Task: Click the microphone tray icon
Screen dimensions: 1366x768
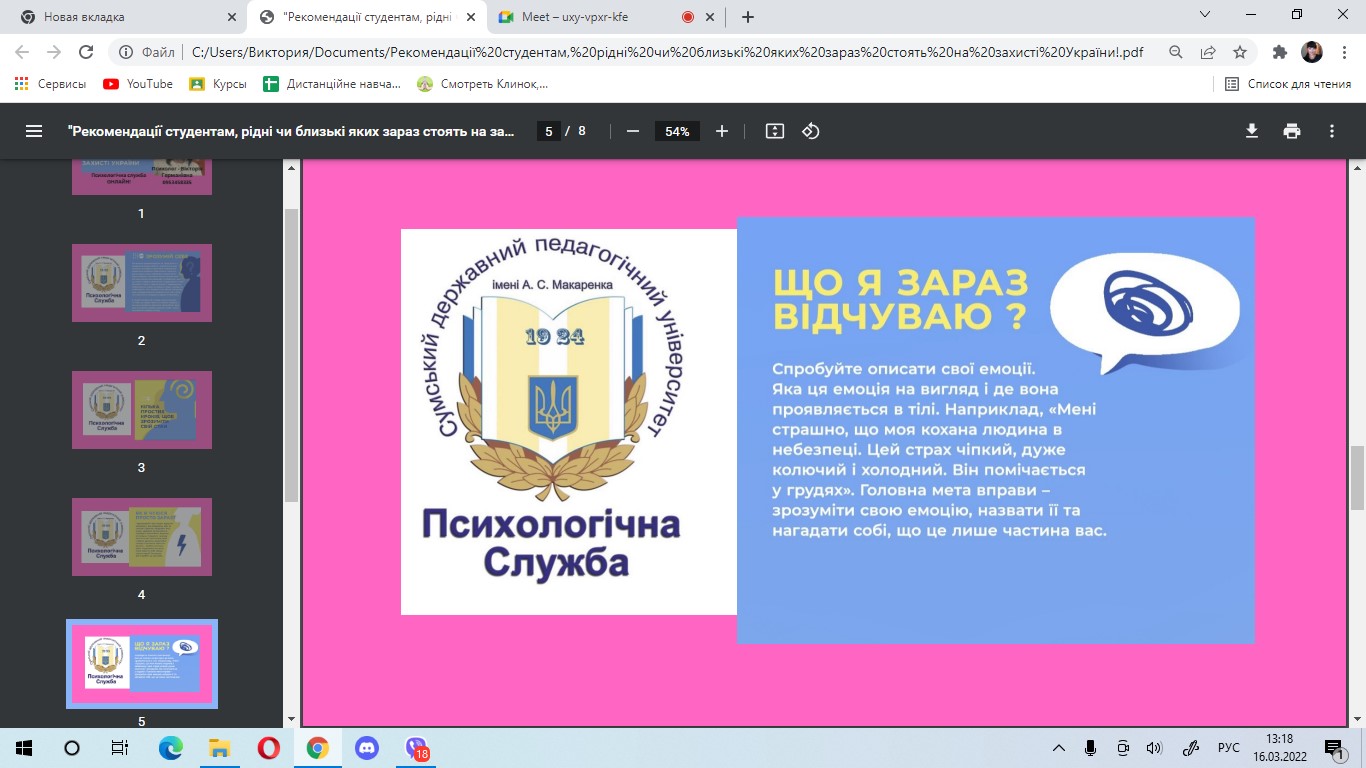Action: click(x=1091, y=748)
